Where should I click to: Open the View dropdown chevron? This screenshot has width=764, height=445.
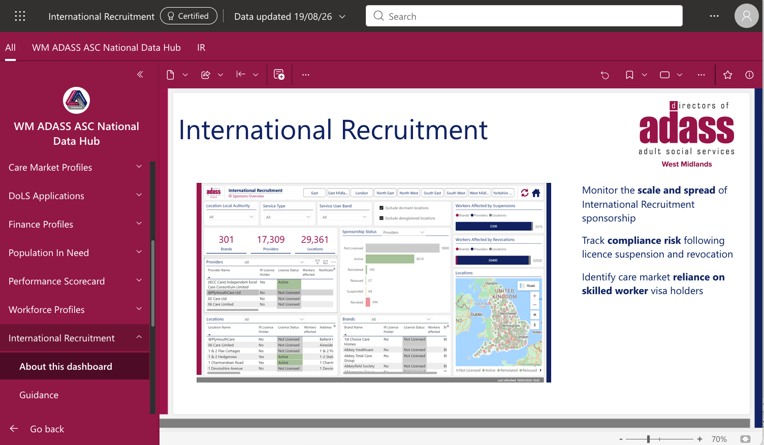(x=680, y=75)
